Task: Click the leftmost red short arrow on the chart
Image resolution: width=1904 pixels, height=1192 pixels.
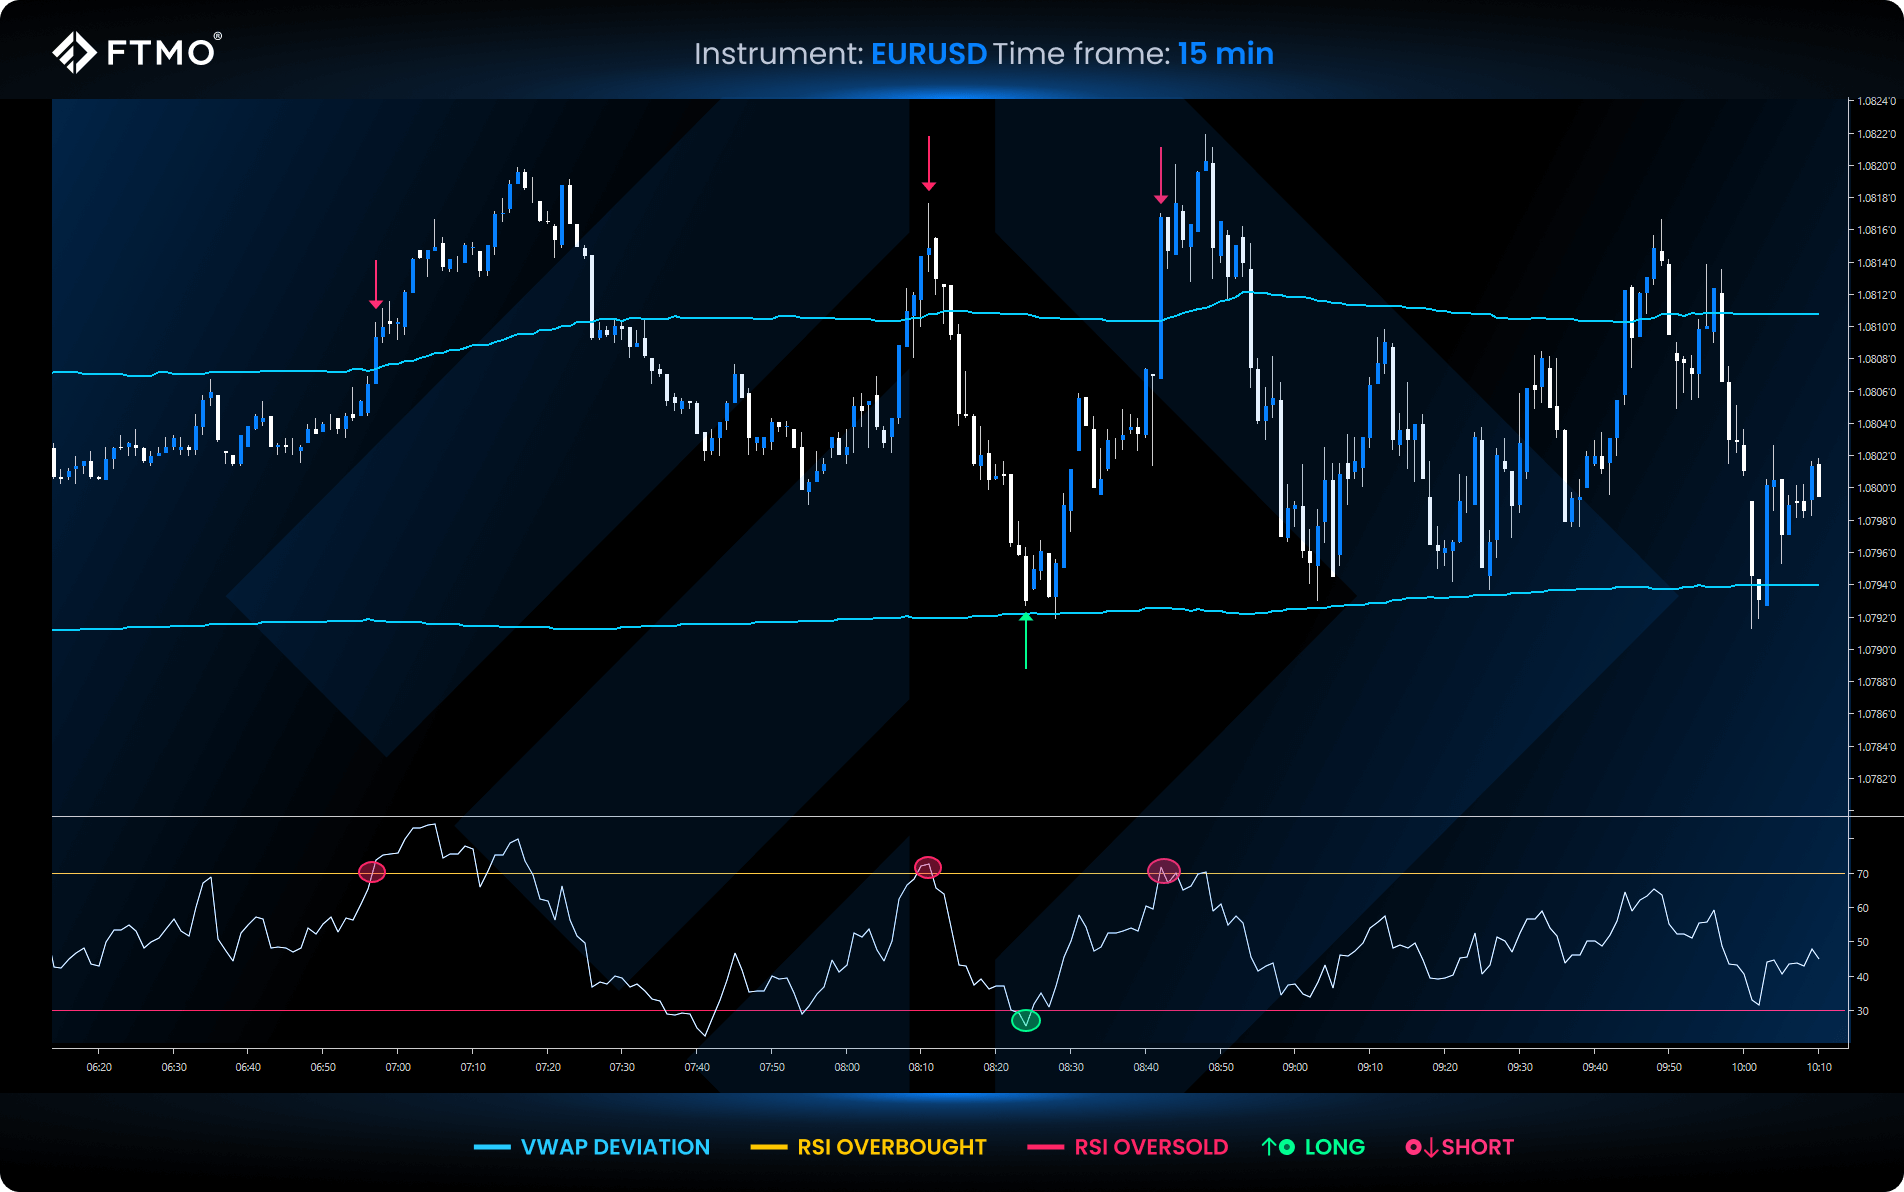Action: (376, 284)
